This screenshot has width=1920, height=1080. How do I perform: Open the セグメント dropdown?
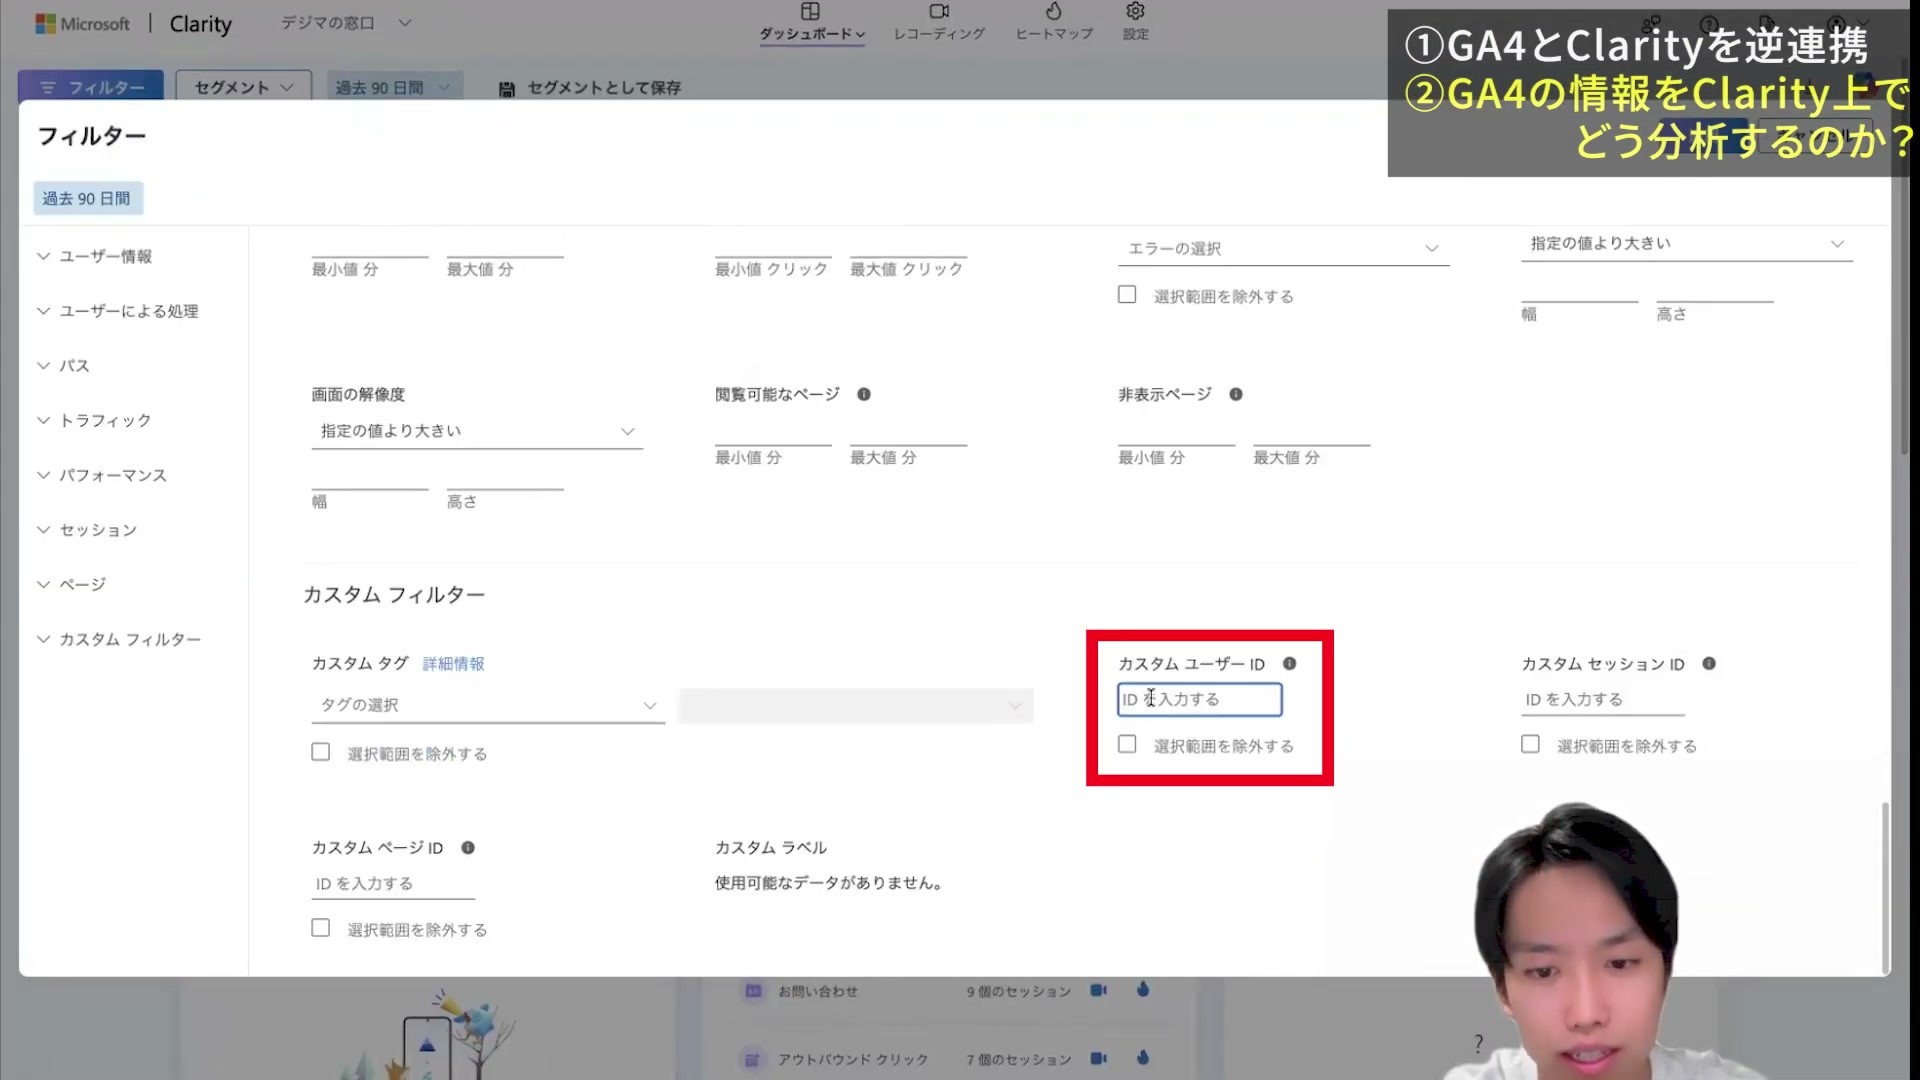pyautogui.click(x=243, y=87)
